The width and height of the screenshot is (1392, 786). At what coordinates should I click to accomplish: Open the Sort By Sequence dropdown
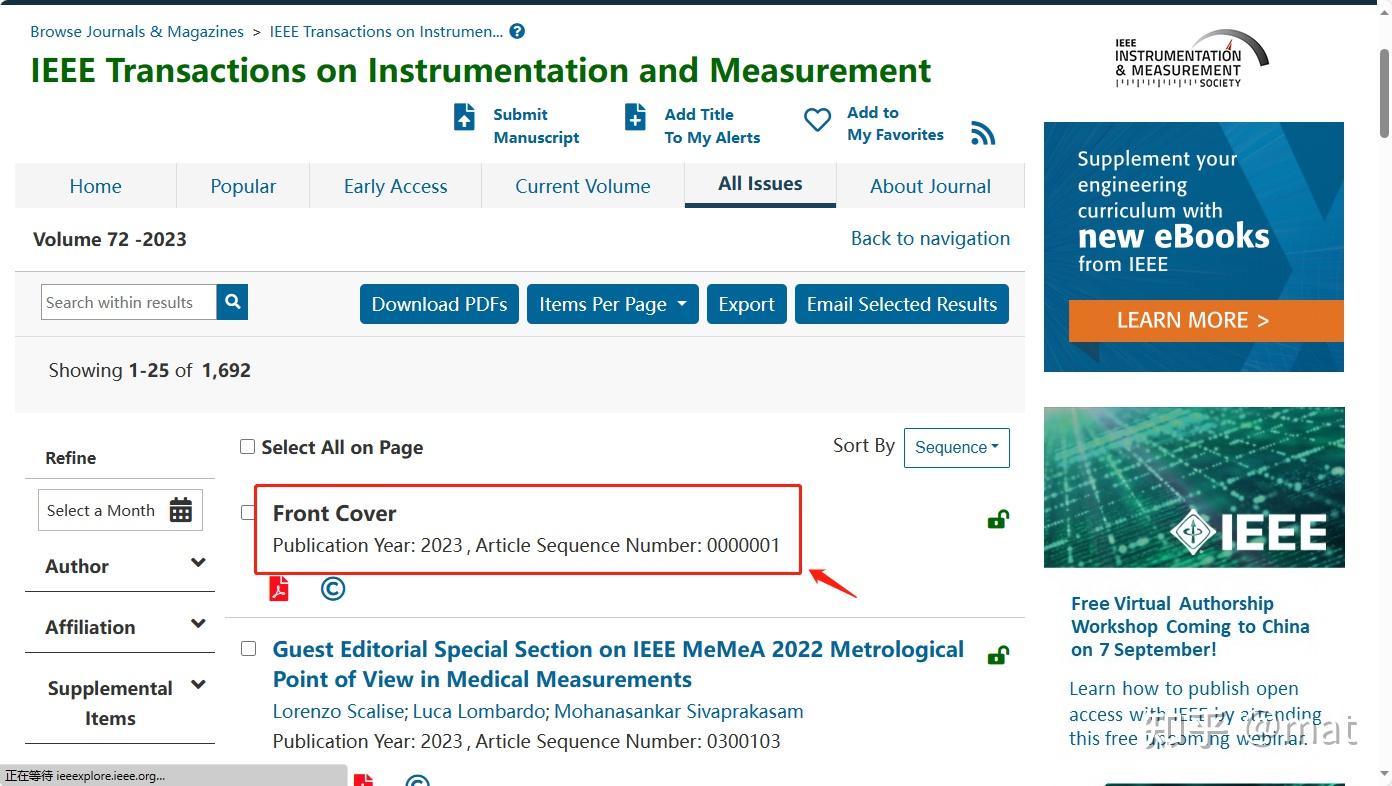[x=956, y=447]
